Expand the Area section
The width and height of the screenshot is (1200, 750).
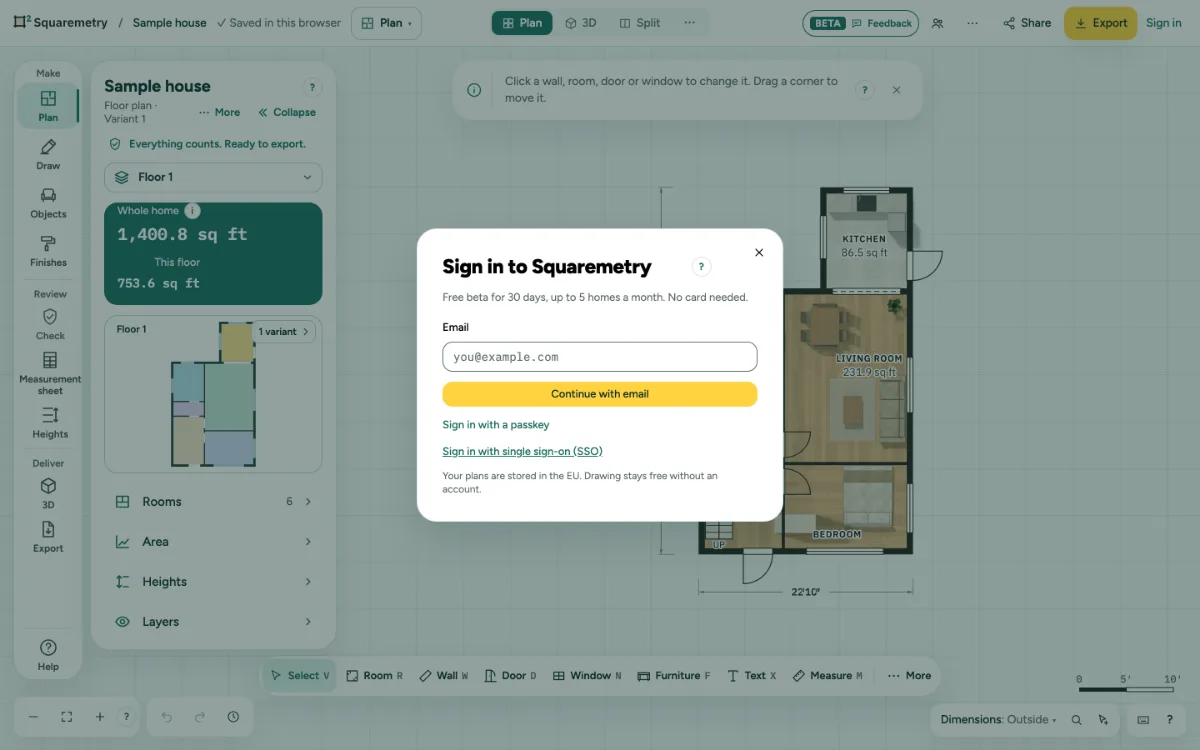click(213, 542)
